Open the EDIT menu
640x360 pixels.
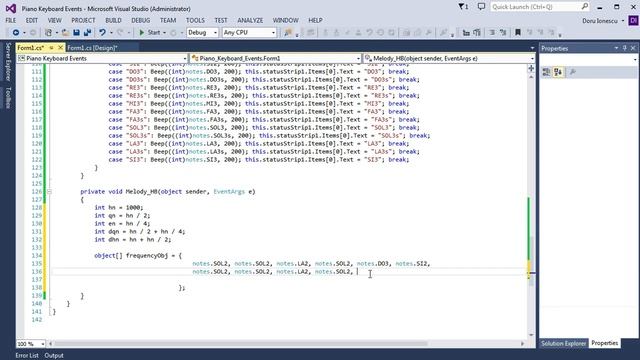32,20
